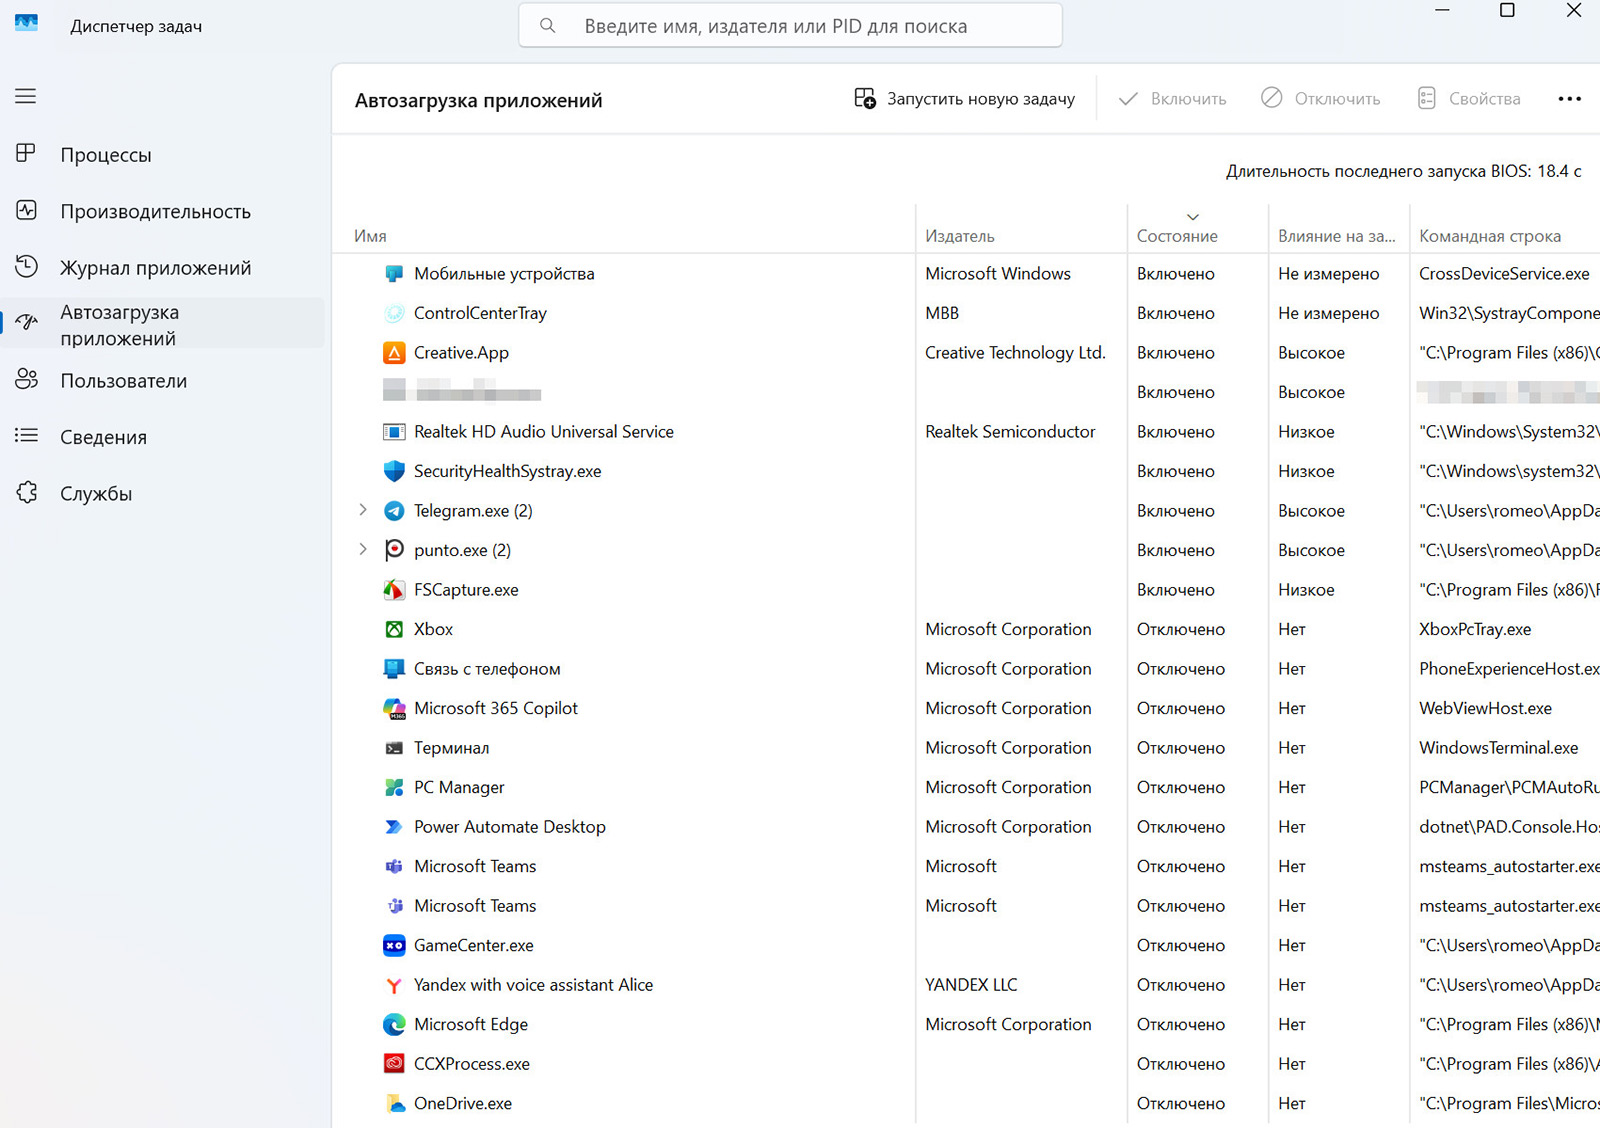Expand the Telegram.exe (2) group
Screen dimensions: 1600x1128
click(363, 510)
